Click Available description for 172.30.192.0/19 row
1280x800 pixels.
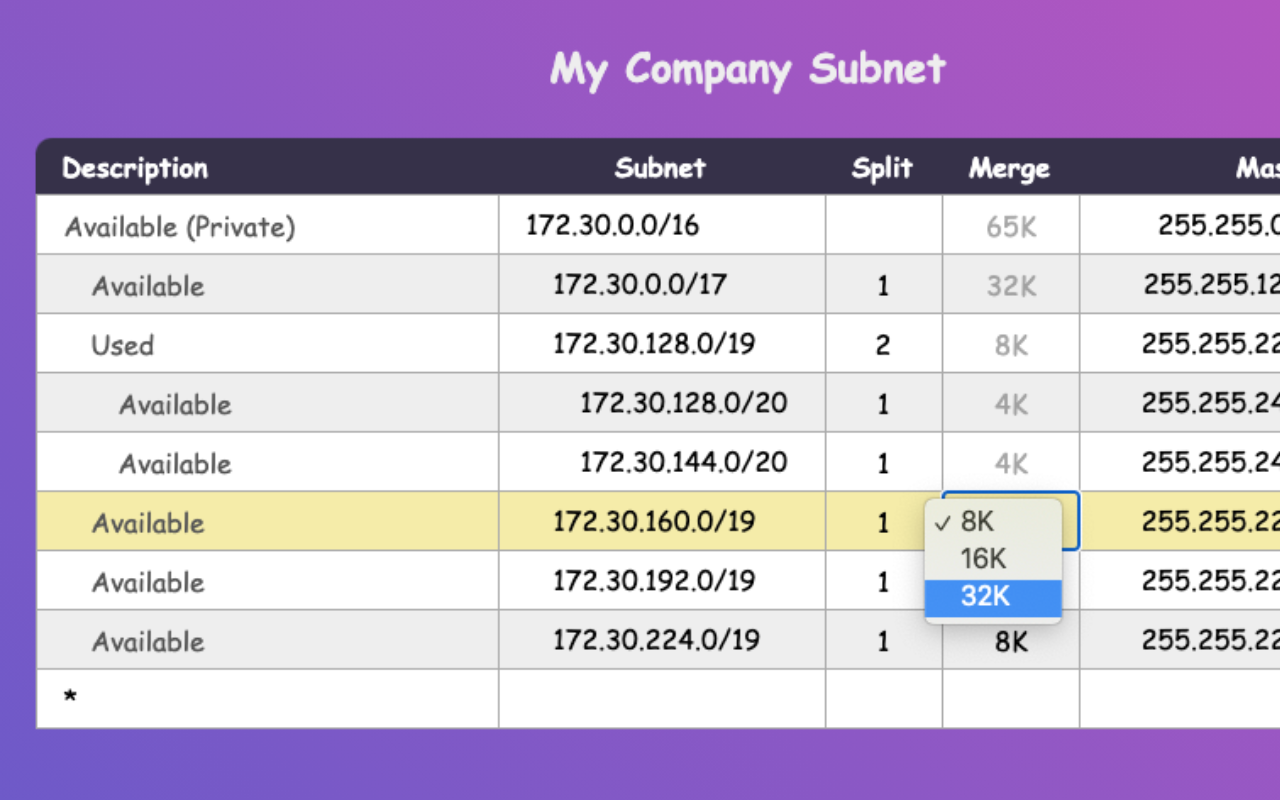tap(267, 581)
